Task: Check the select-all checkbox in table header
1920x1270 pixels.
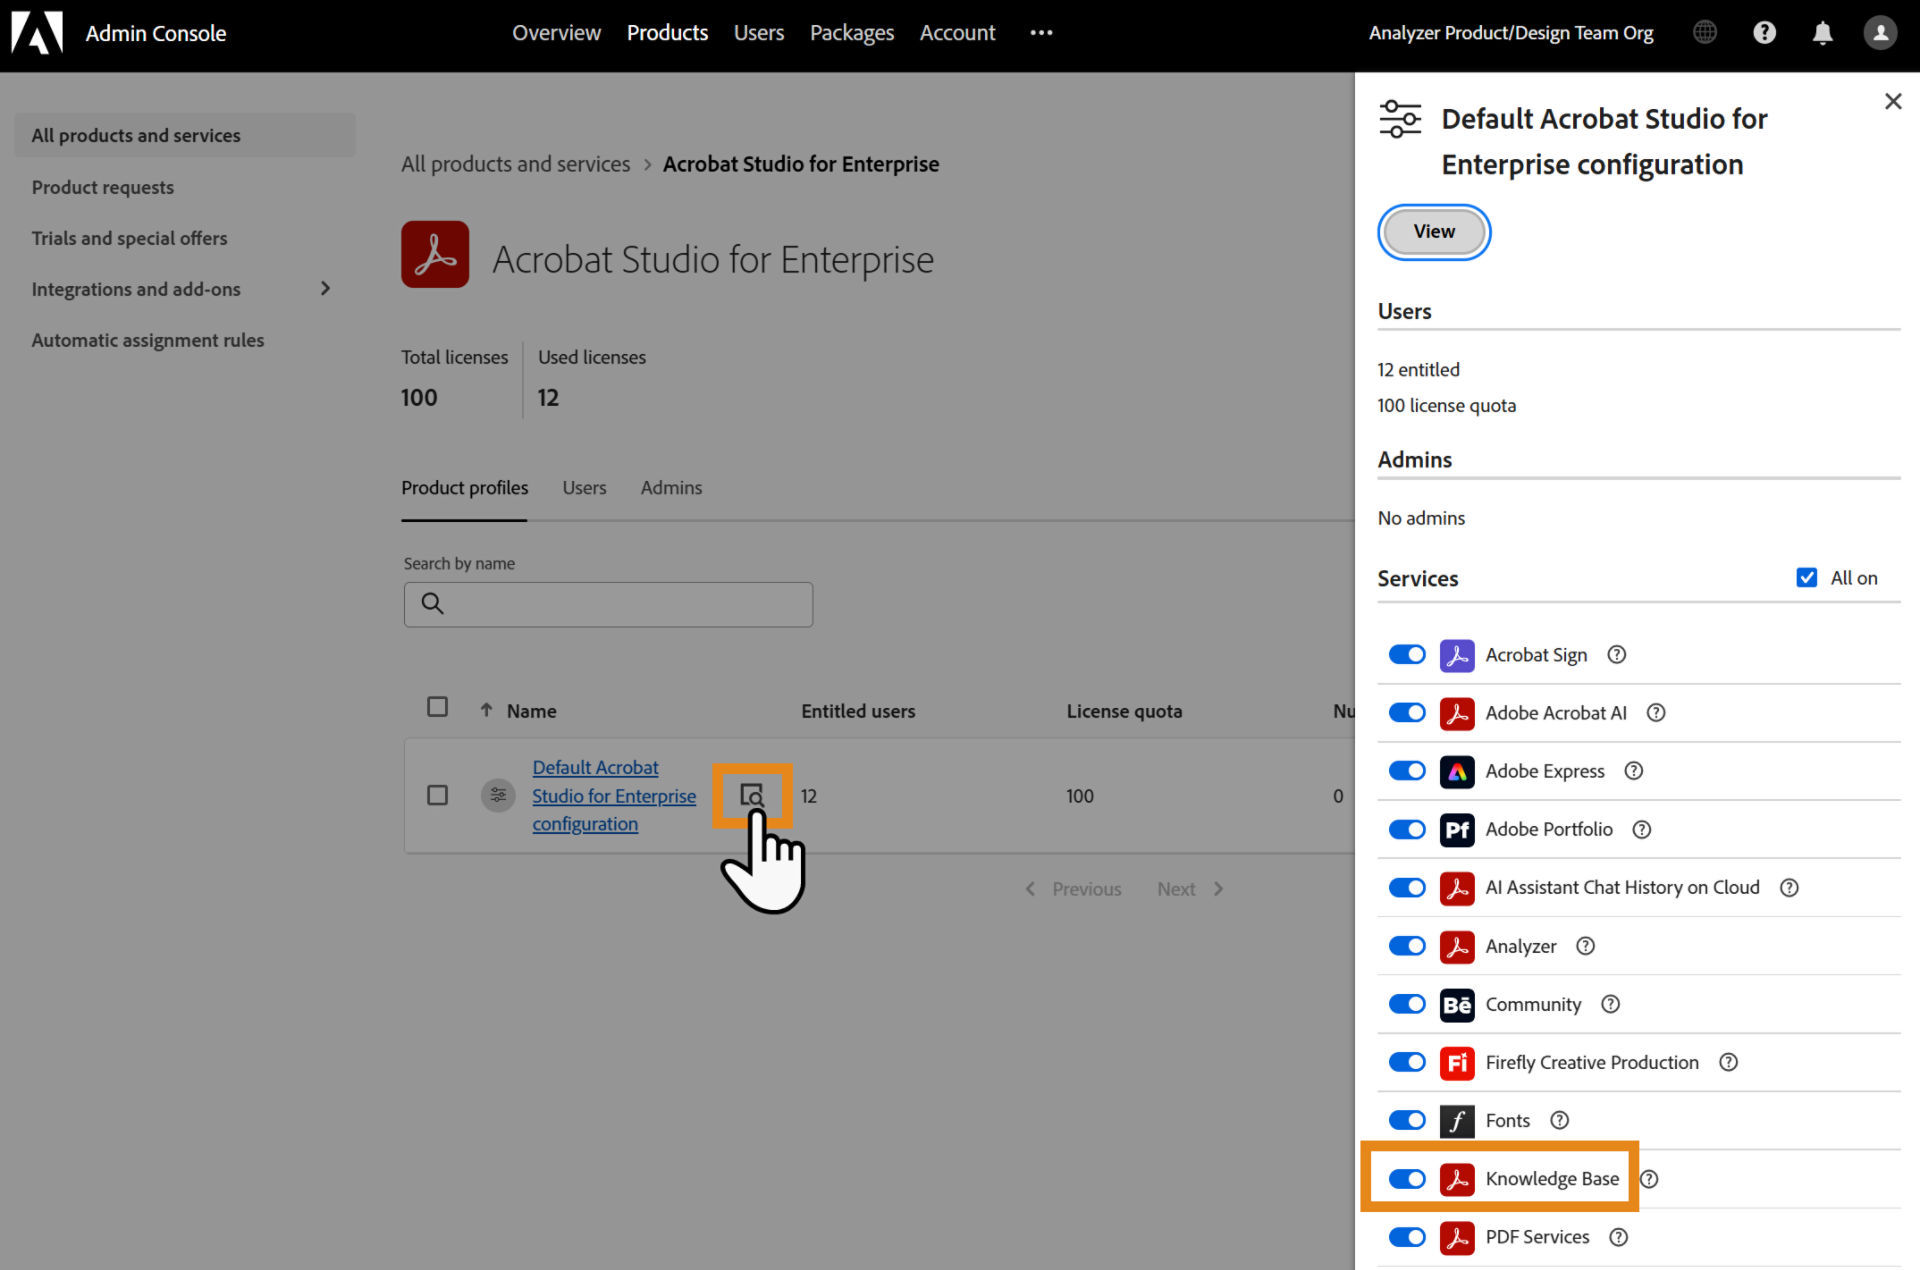Action: coord(437,706)
